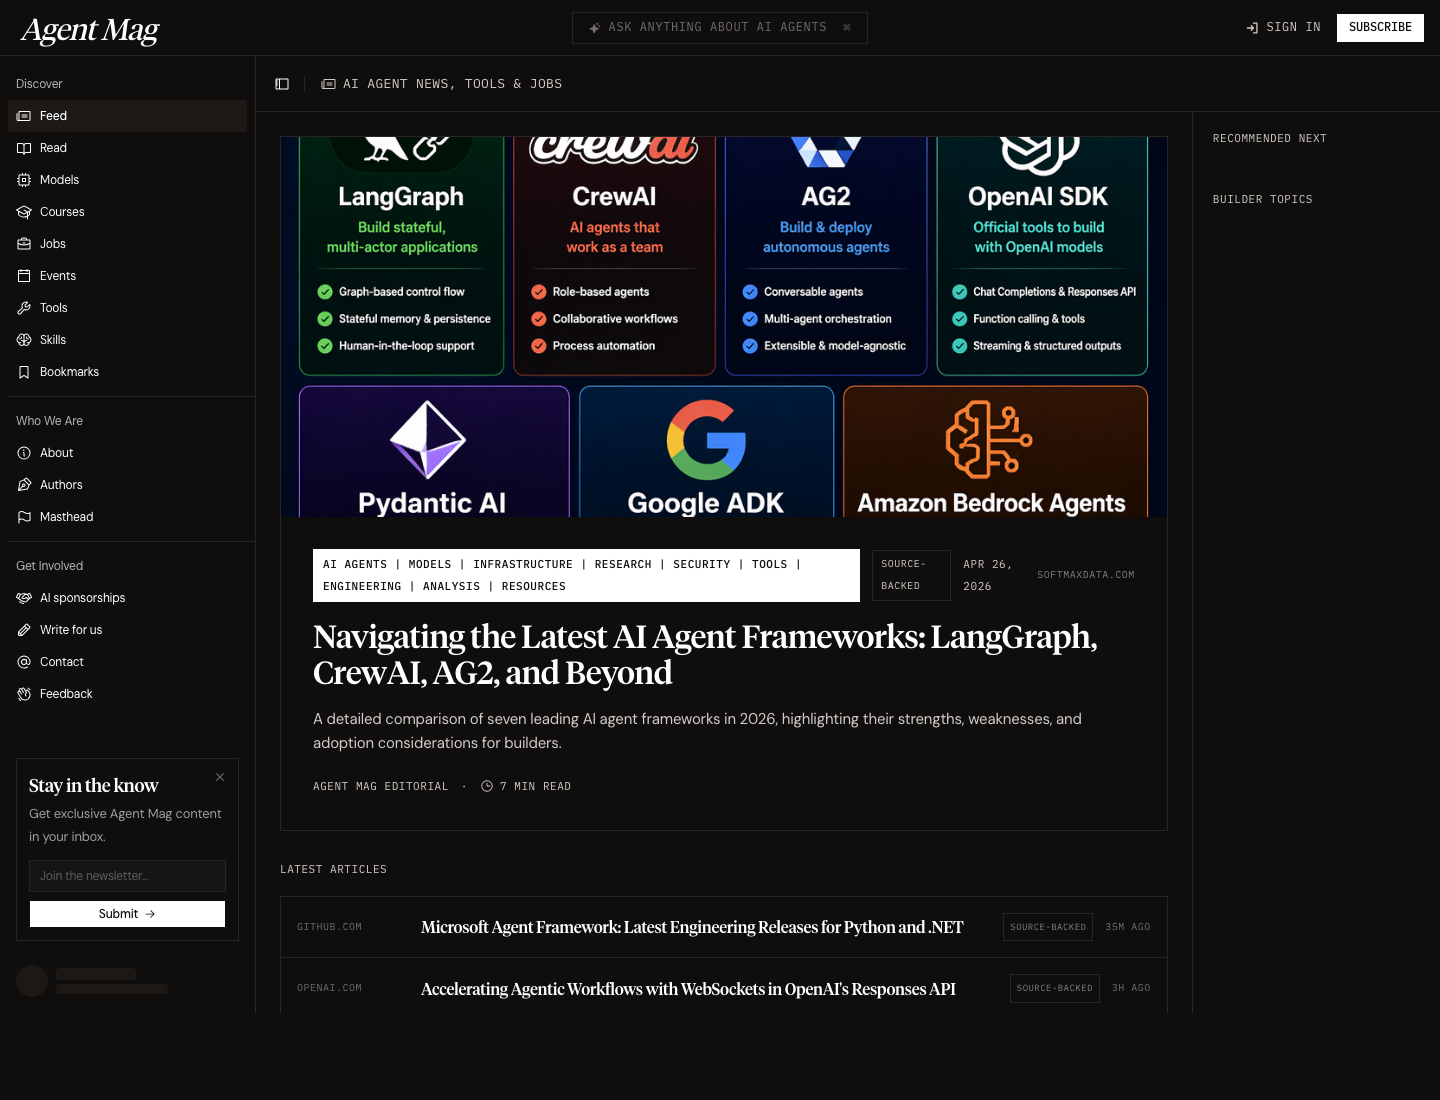Click the Sign In link

pyautogui.click(x=1284, y=27)
